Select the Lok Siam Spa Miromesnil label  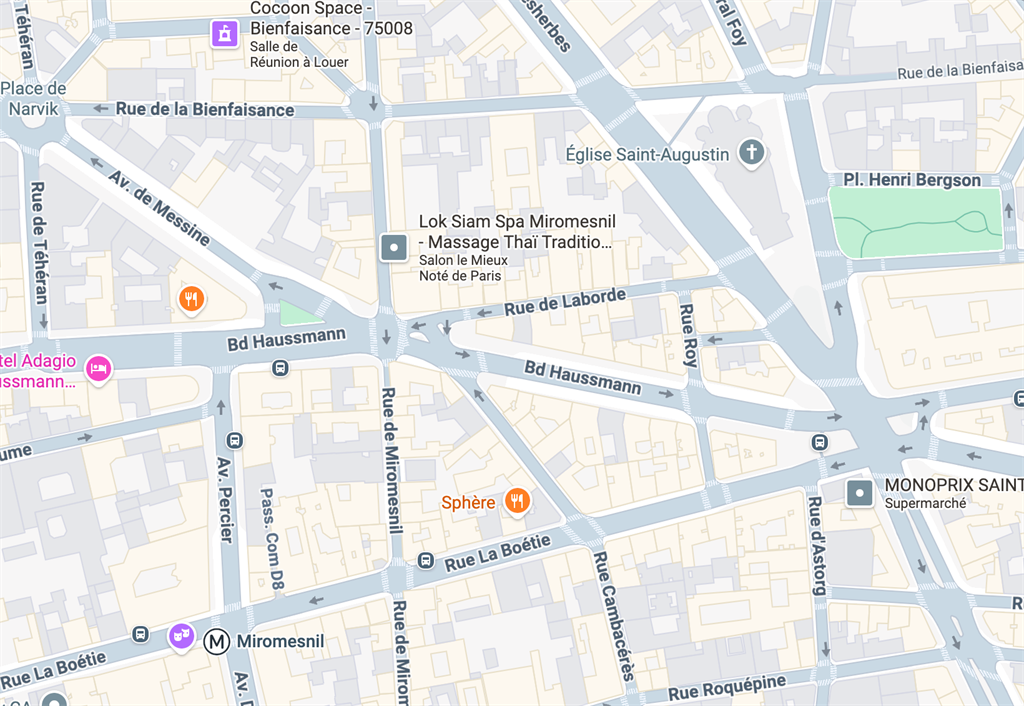517,232
